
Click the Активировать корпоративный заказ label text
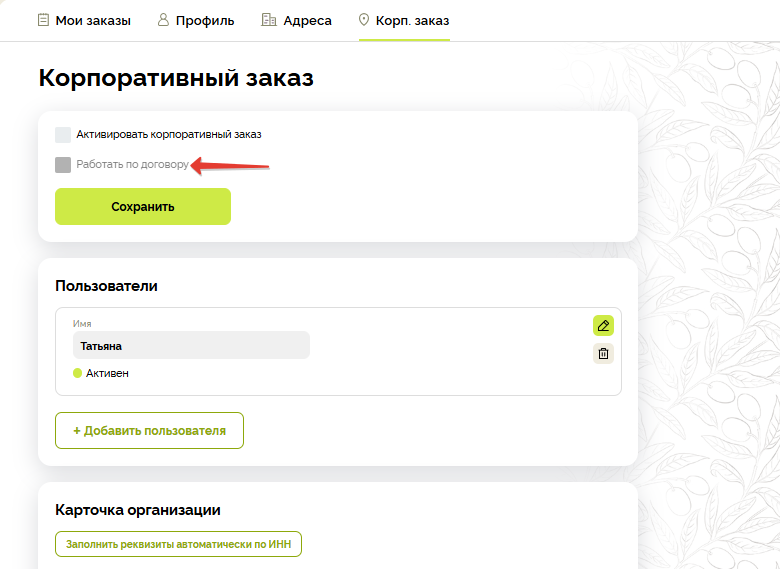(168, 134)
